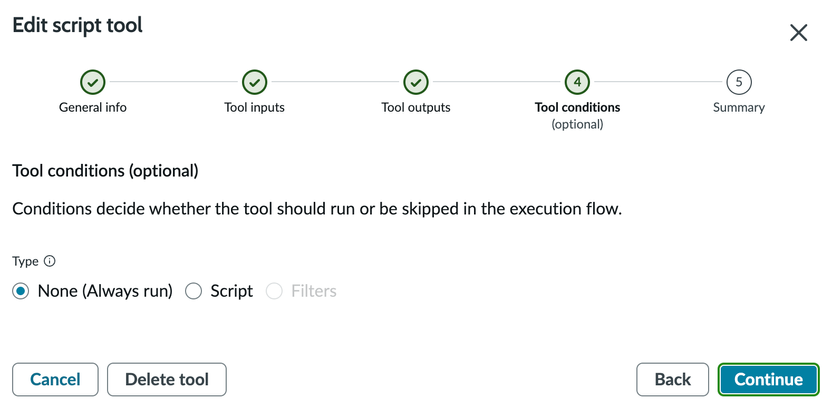Click the step 4 circle icon

(x=577, y=82)
